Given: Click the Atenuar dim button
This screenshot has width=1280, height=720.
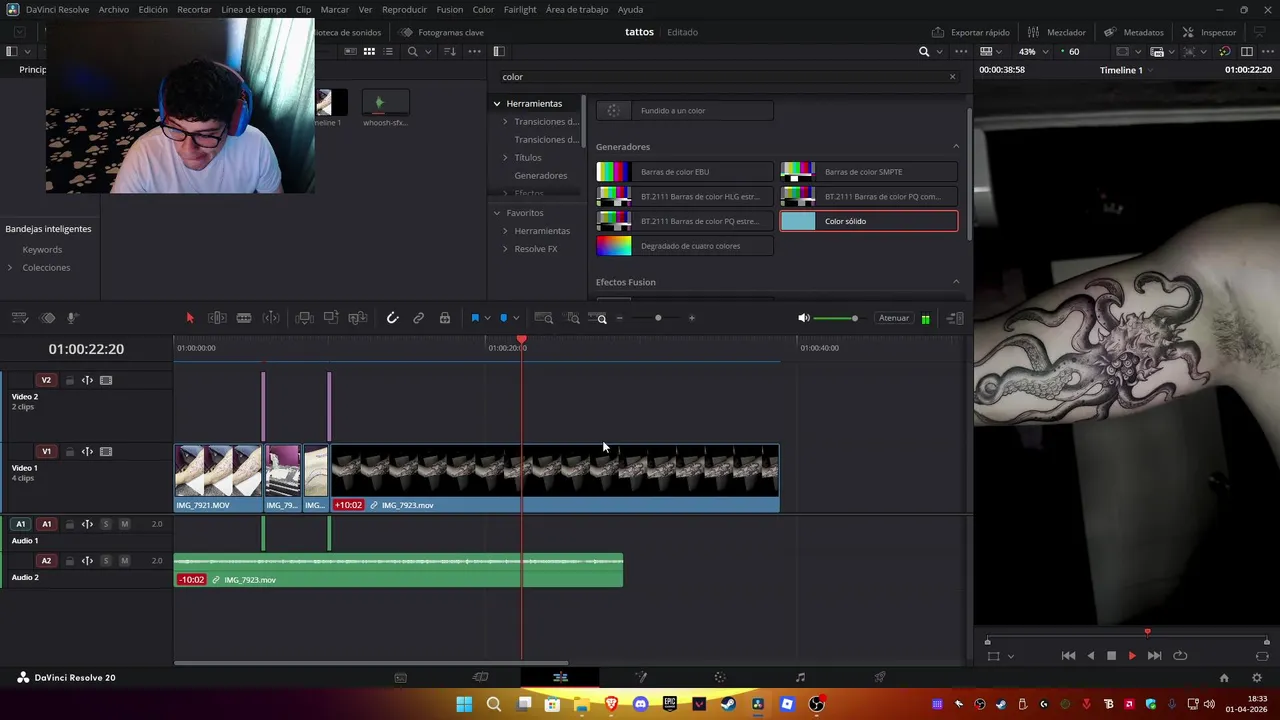Looking at the screenshot, I should [x=893, y=318].
